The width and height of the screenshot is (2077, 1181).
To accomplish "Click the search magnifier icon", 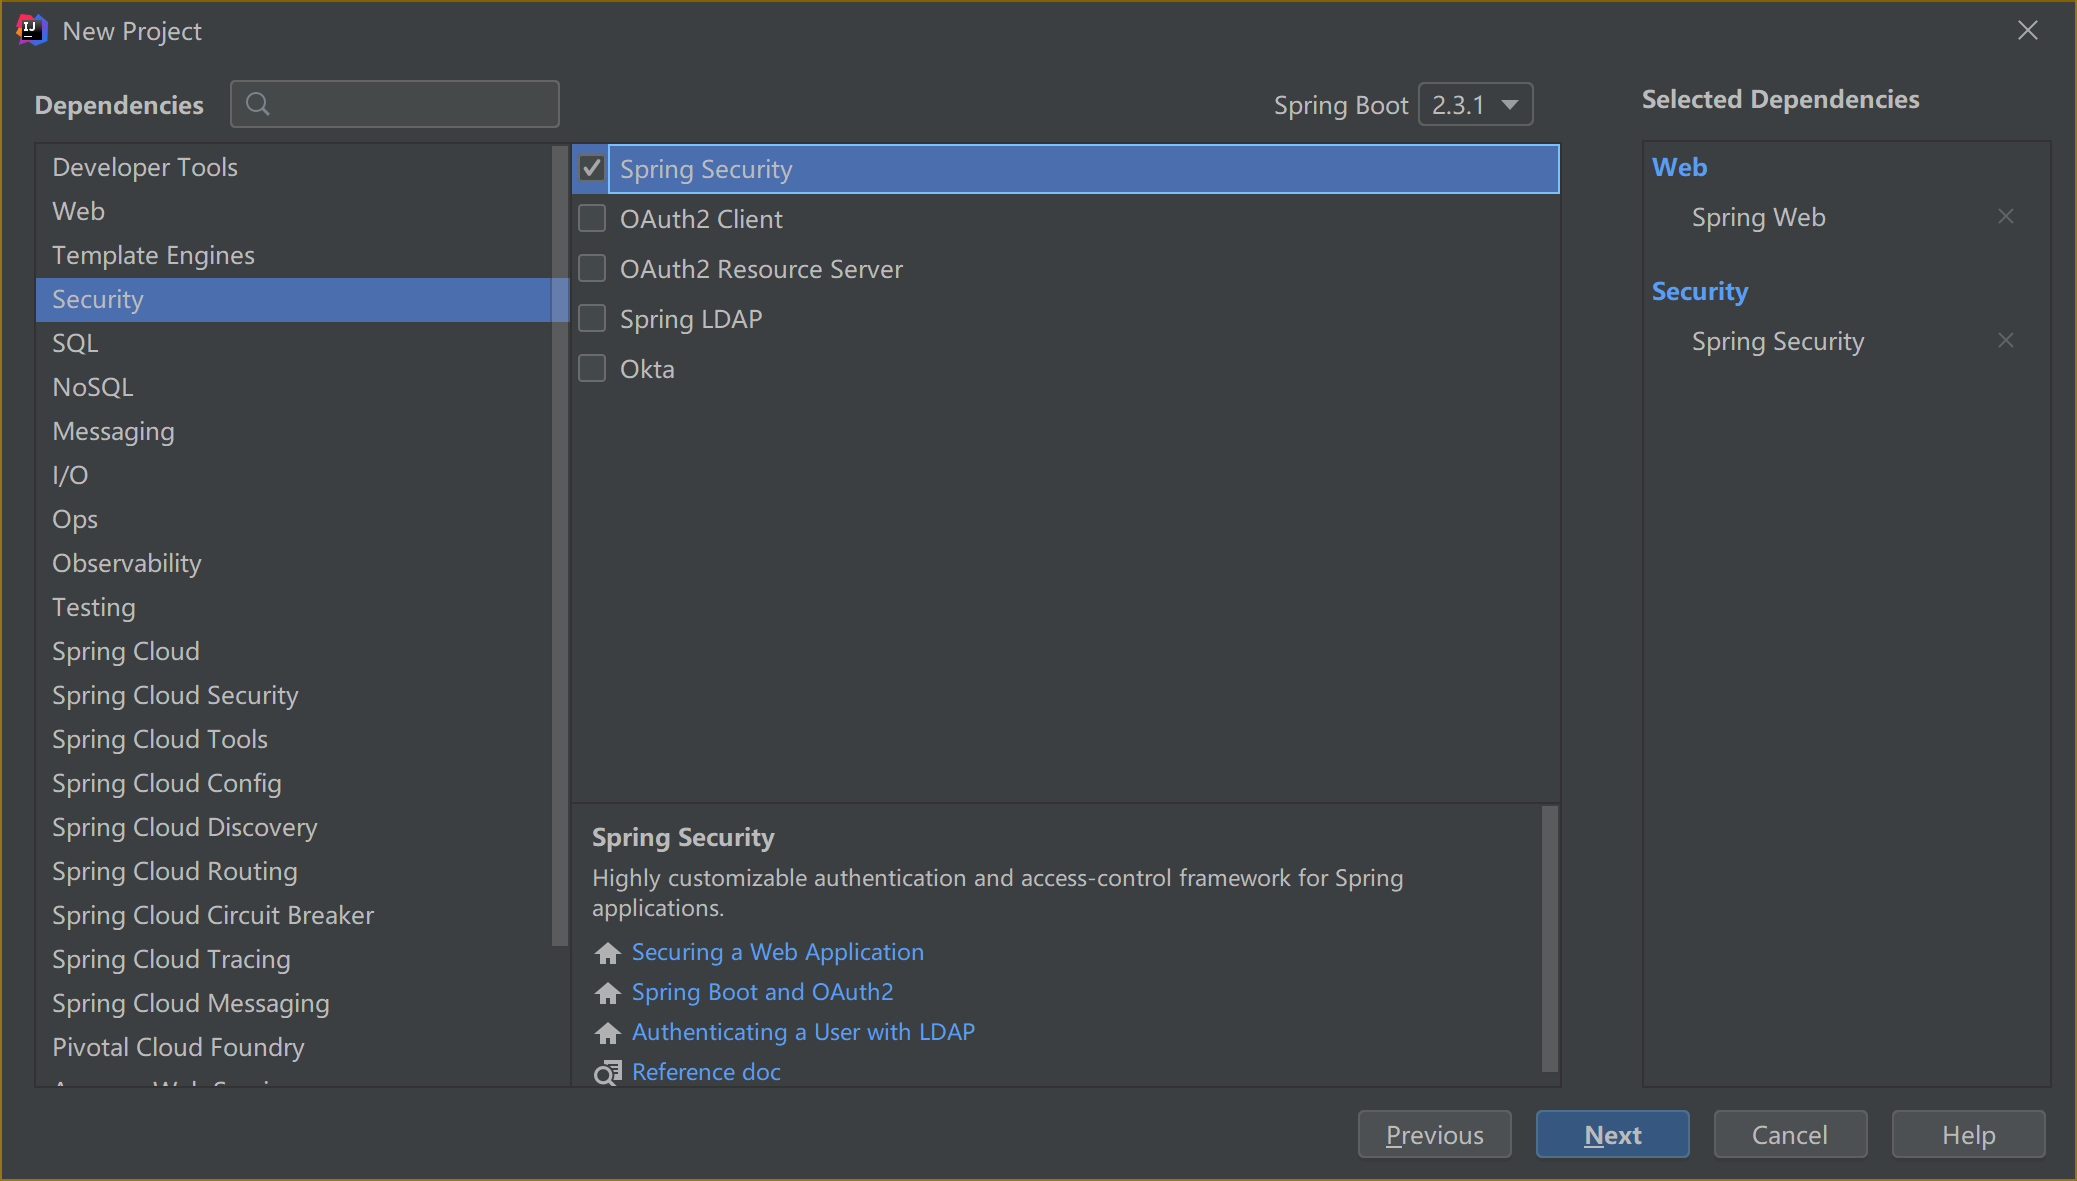I will point(257,104).
